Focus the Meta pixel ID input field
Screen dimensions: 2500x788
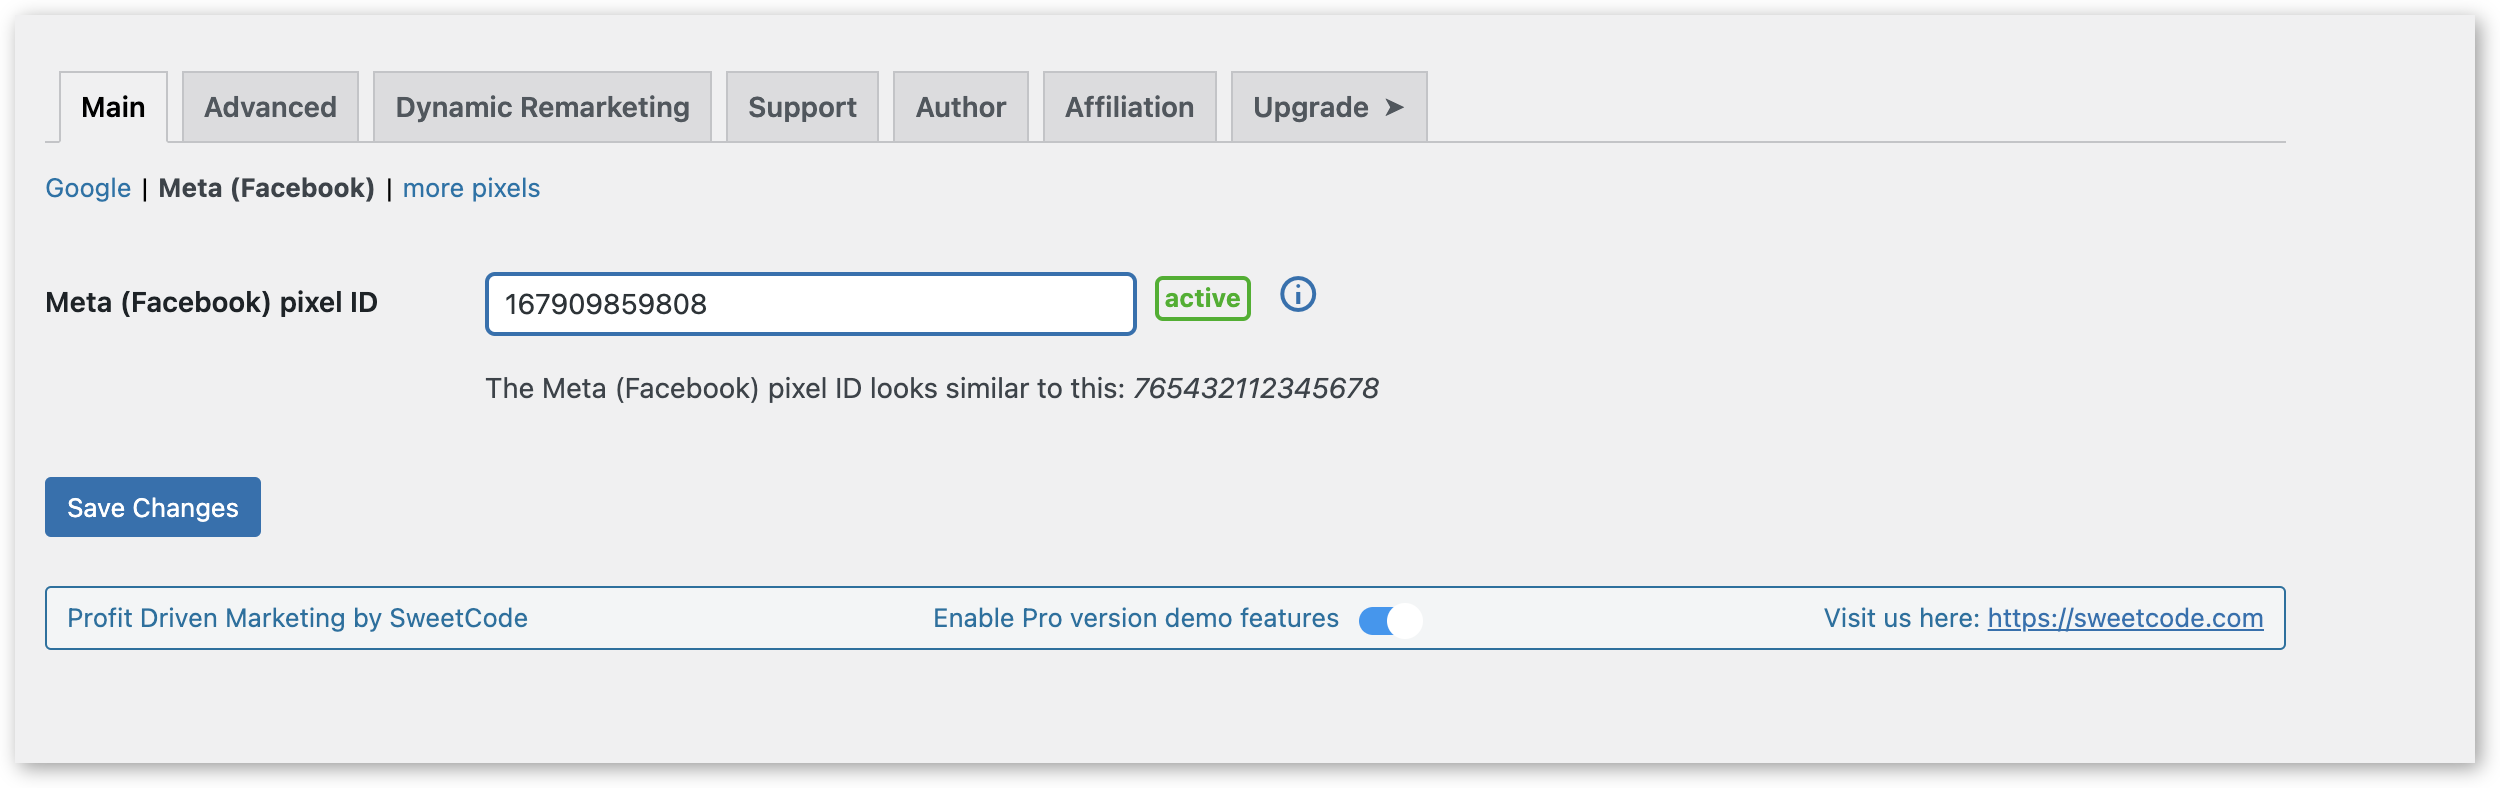(x=810, y=304)
